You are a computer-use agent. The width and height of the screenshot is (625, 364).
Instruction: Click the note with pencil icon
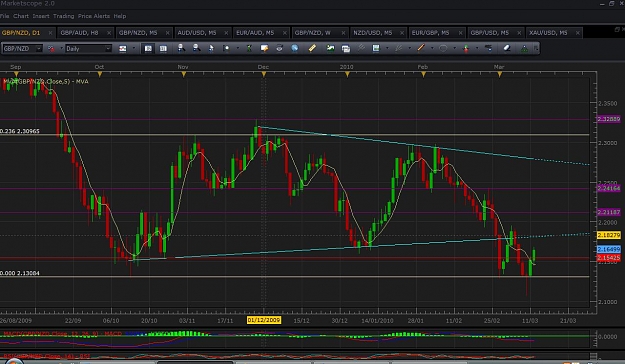click(x=264, y=49)
